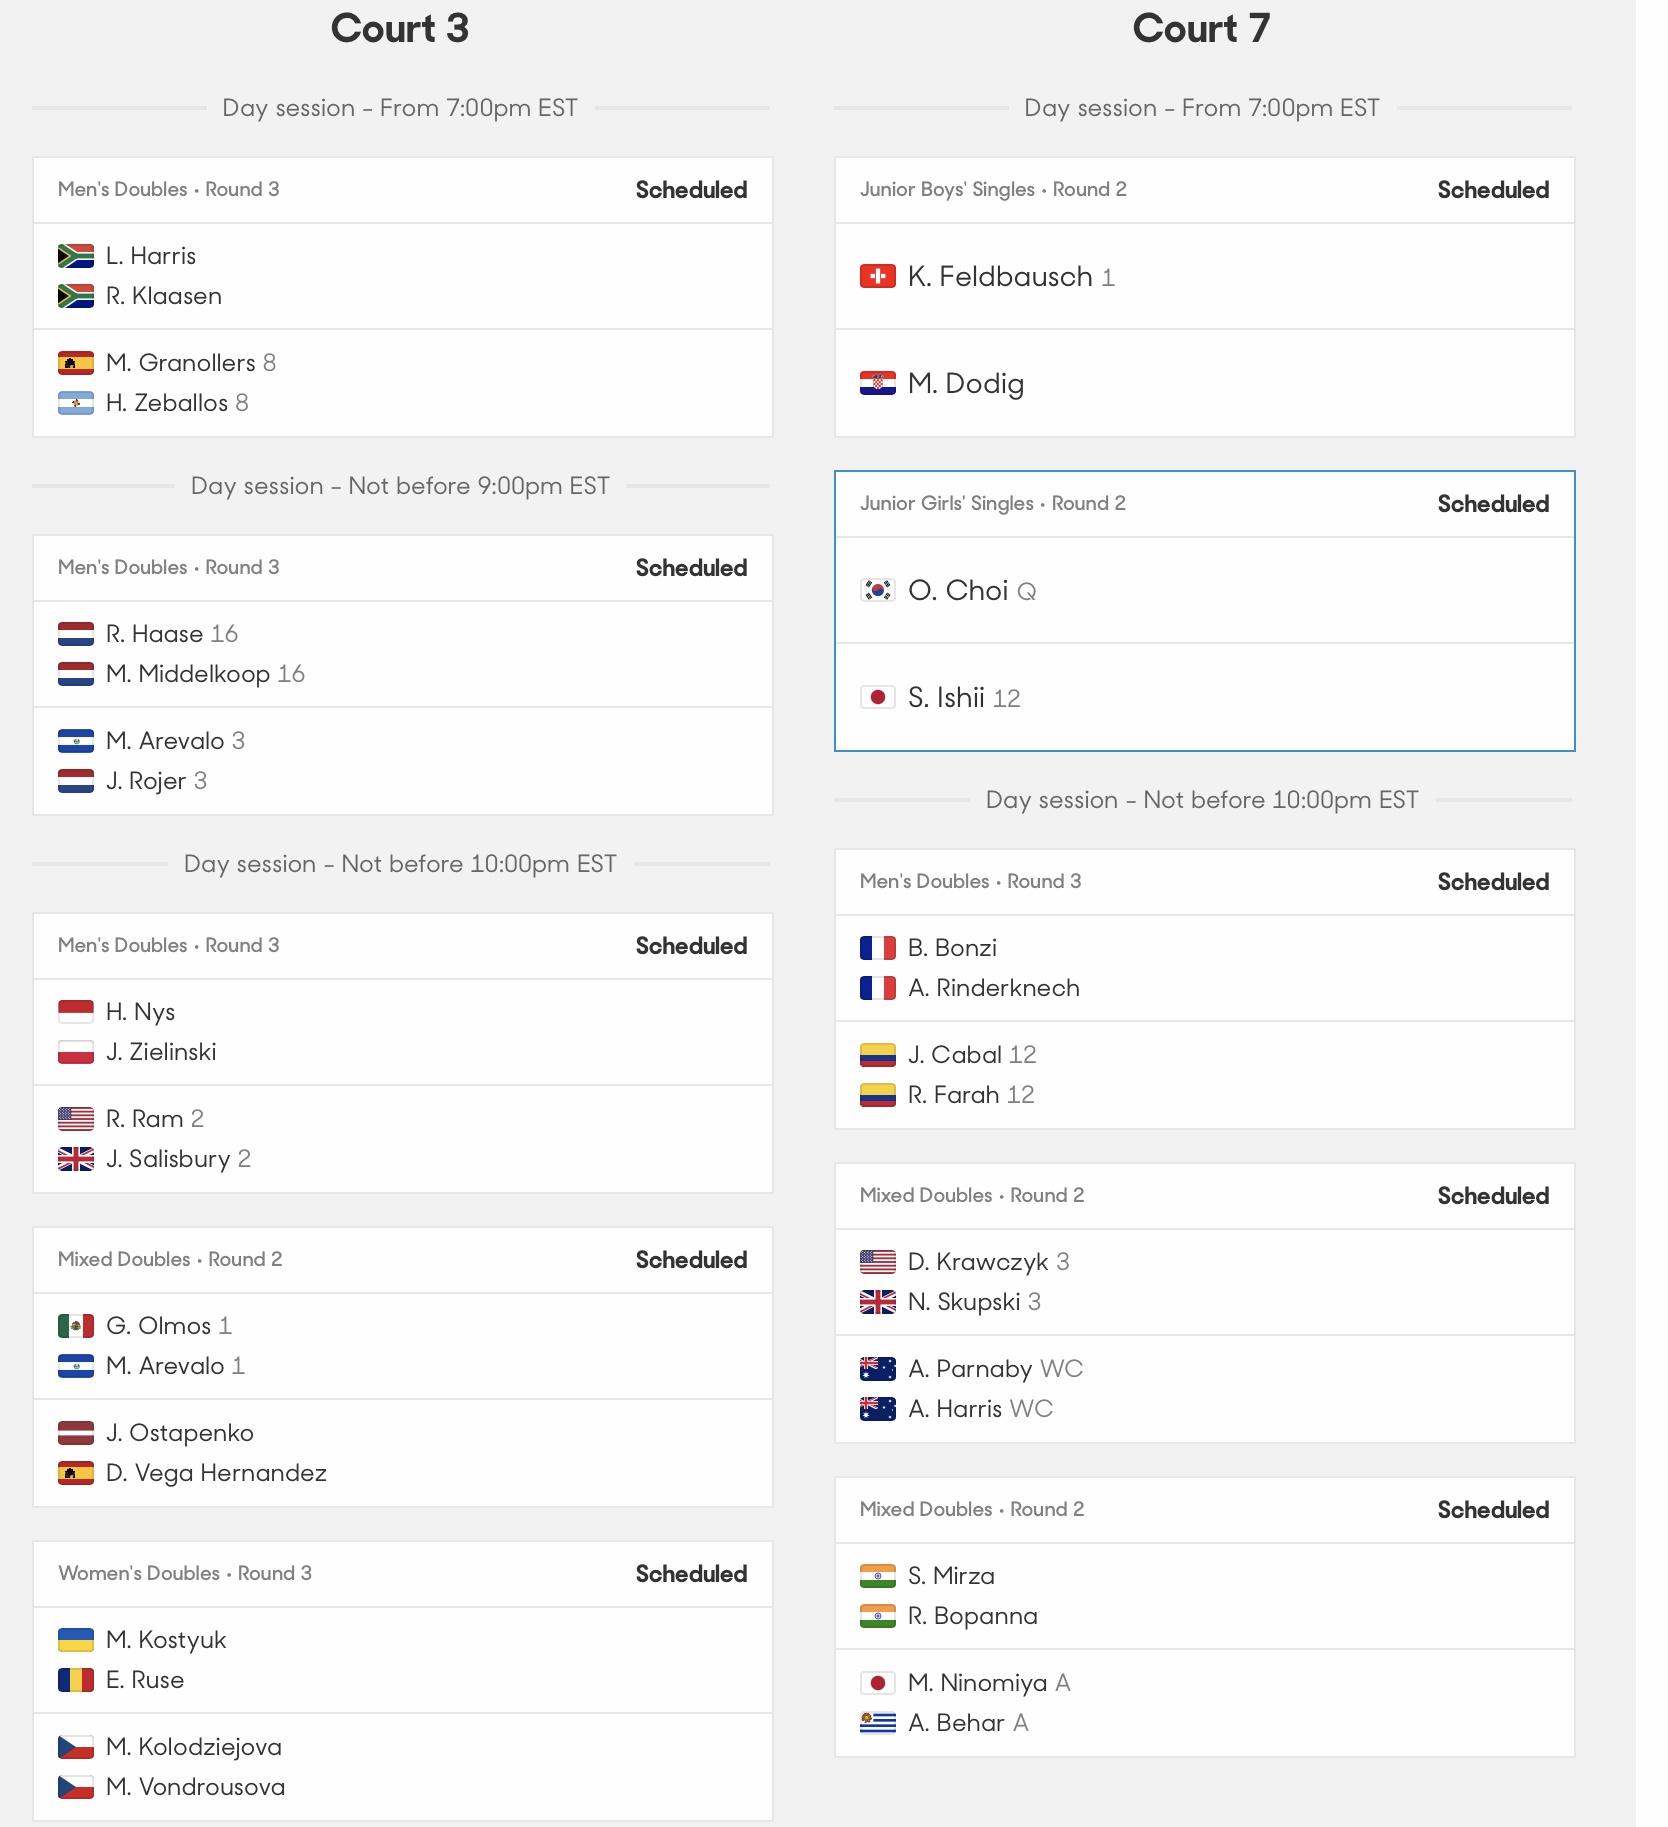Open S. Ishii's player page

(x=946, y=697)
